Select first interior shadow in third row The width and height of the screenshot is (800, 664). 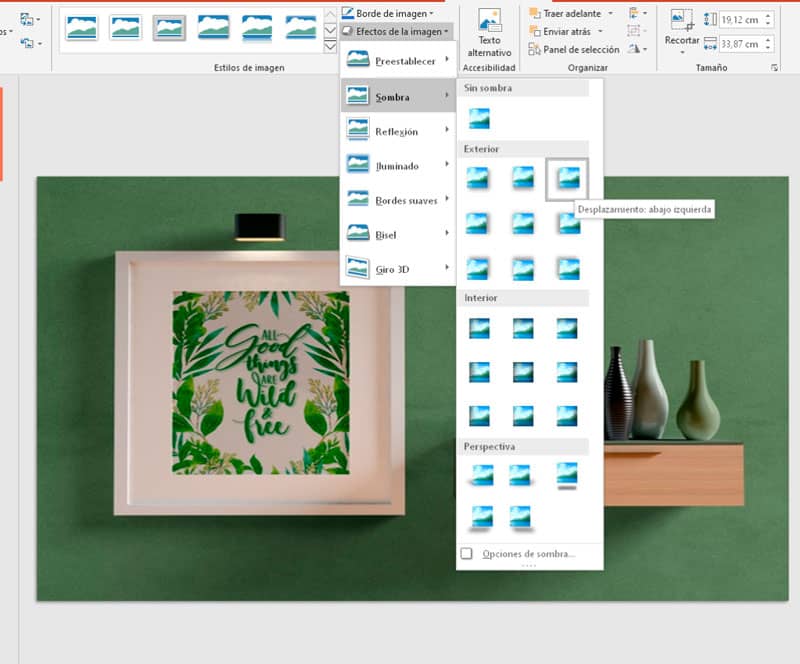[x=479, y=415]
